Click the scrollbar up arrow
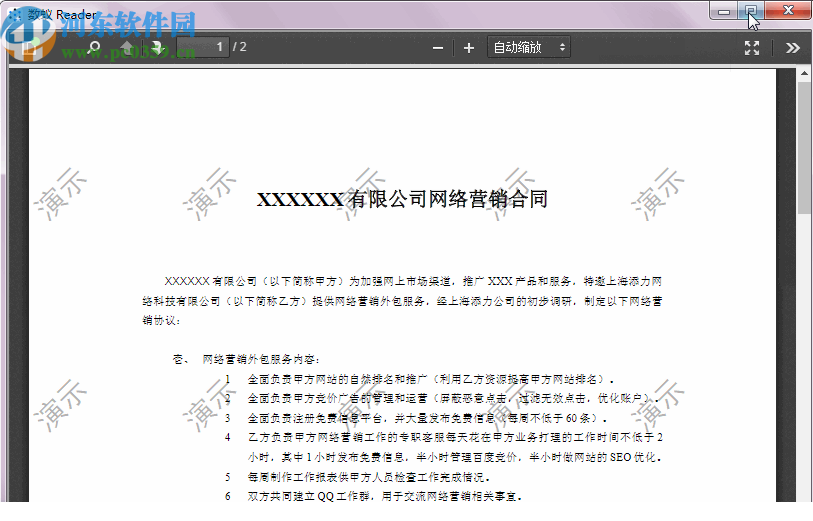Image resolution: width=813 pixels, height=521 pixels. click(x=804, y=74)
